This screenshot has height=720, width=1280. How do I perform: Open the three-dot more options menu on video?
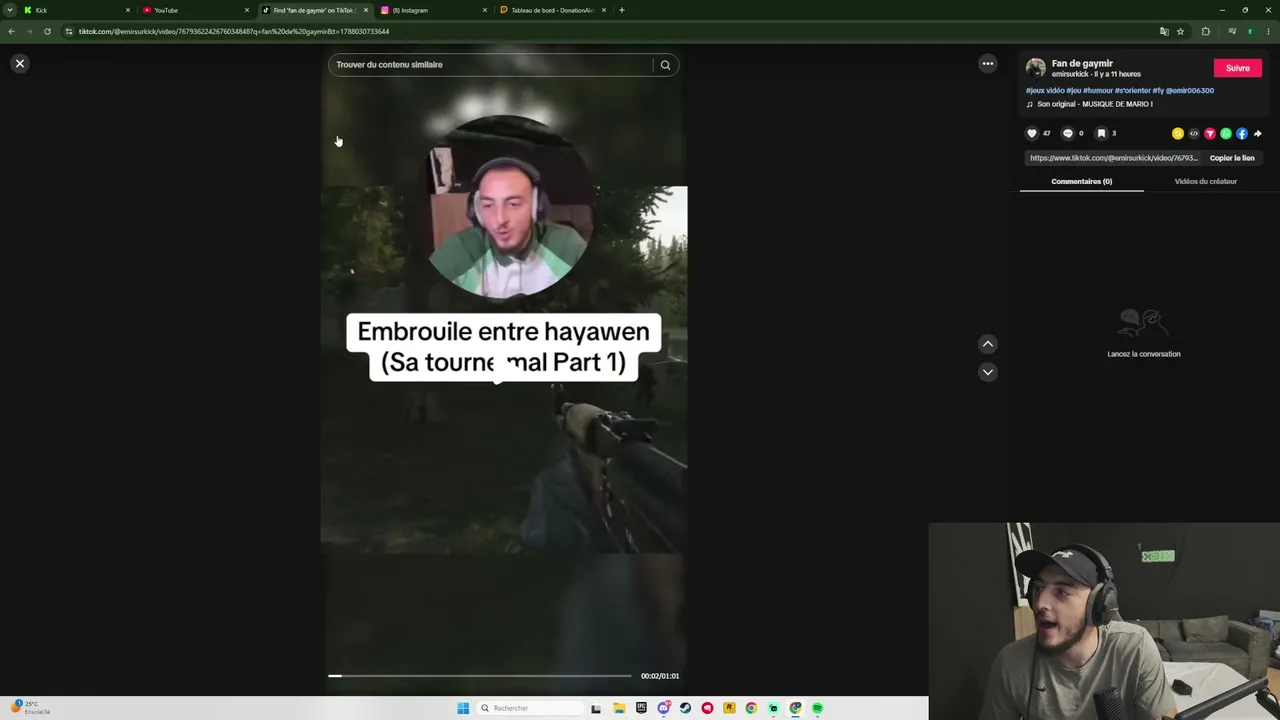988,64
